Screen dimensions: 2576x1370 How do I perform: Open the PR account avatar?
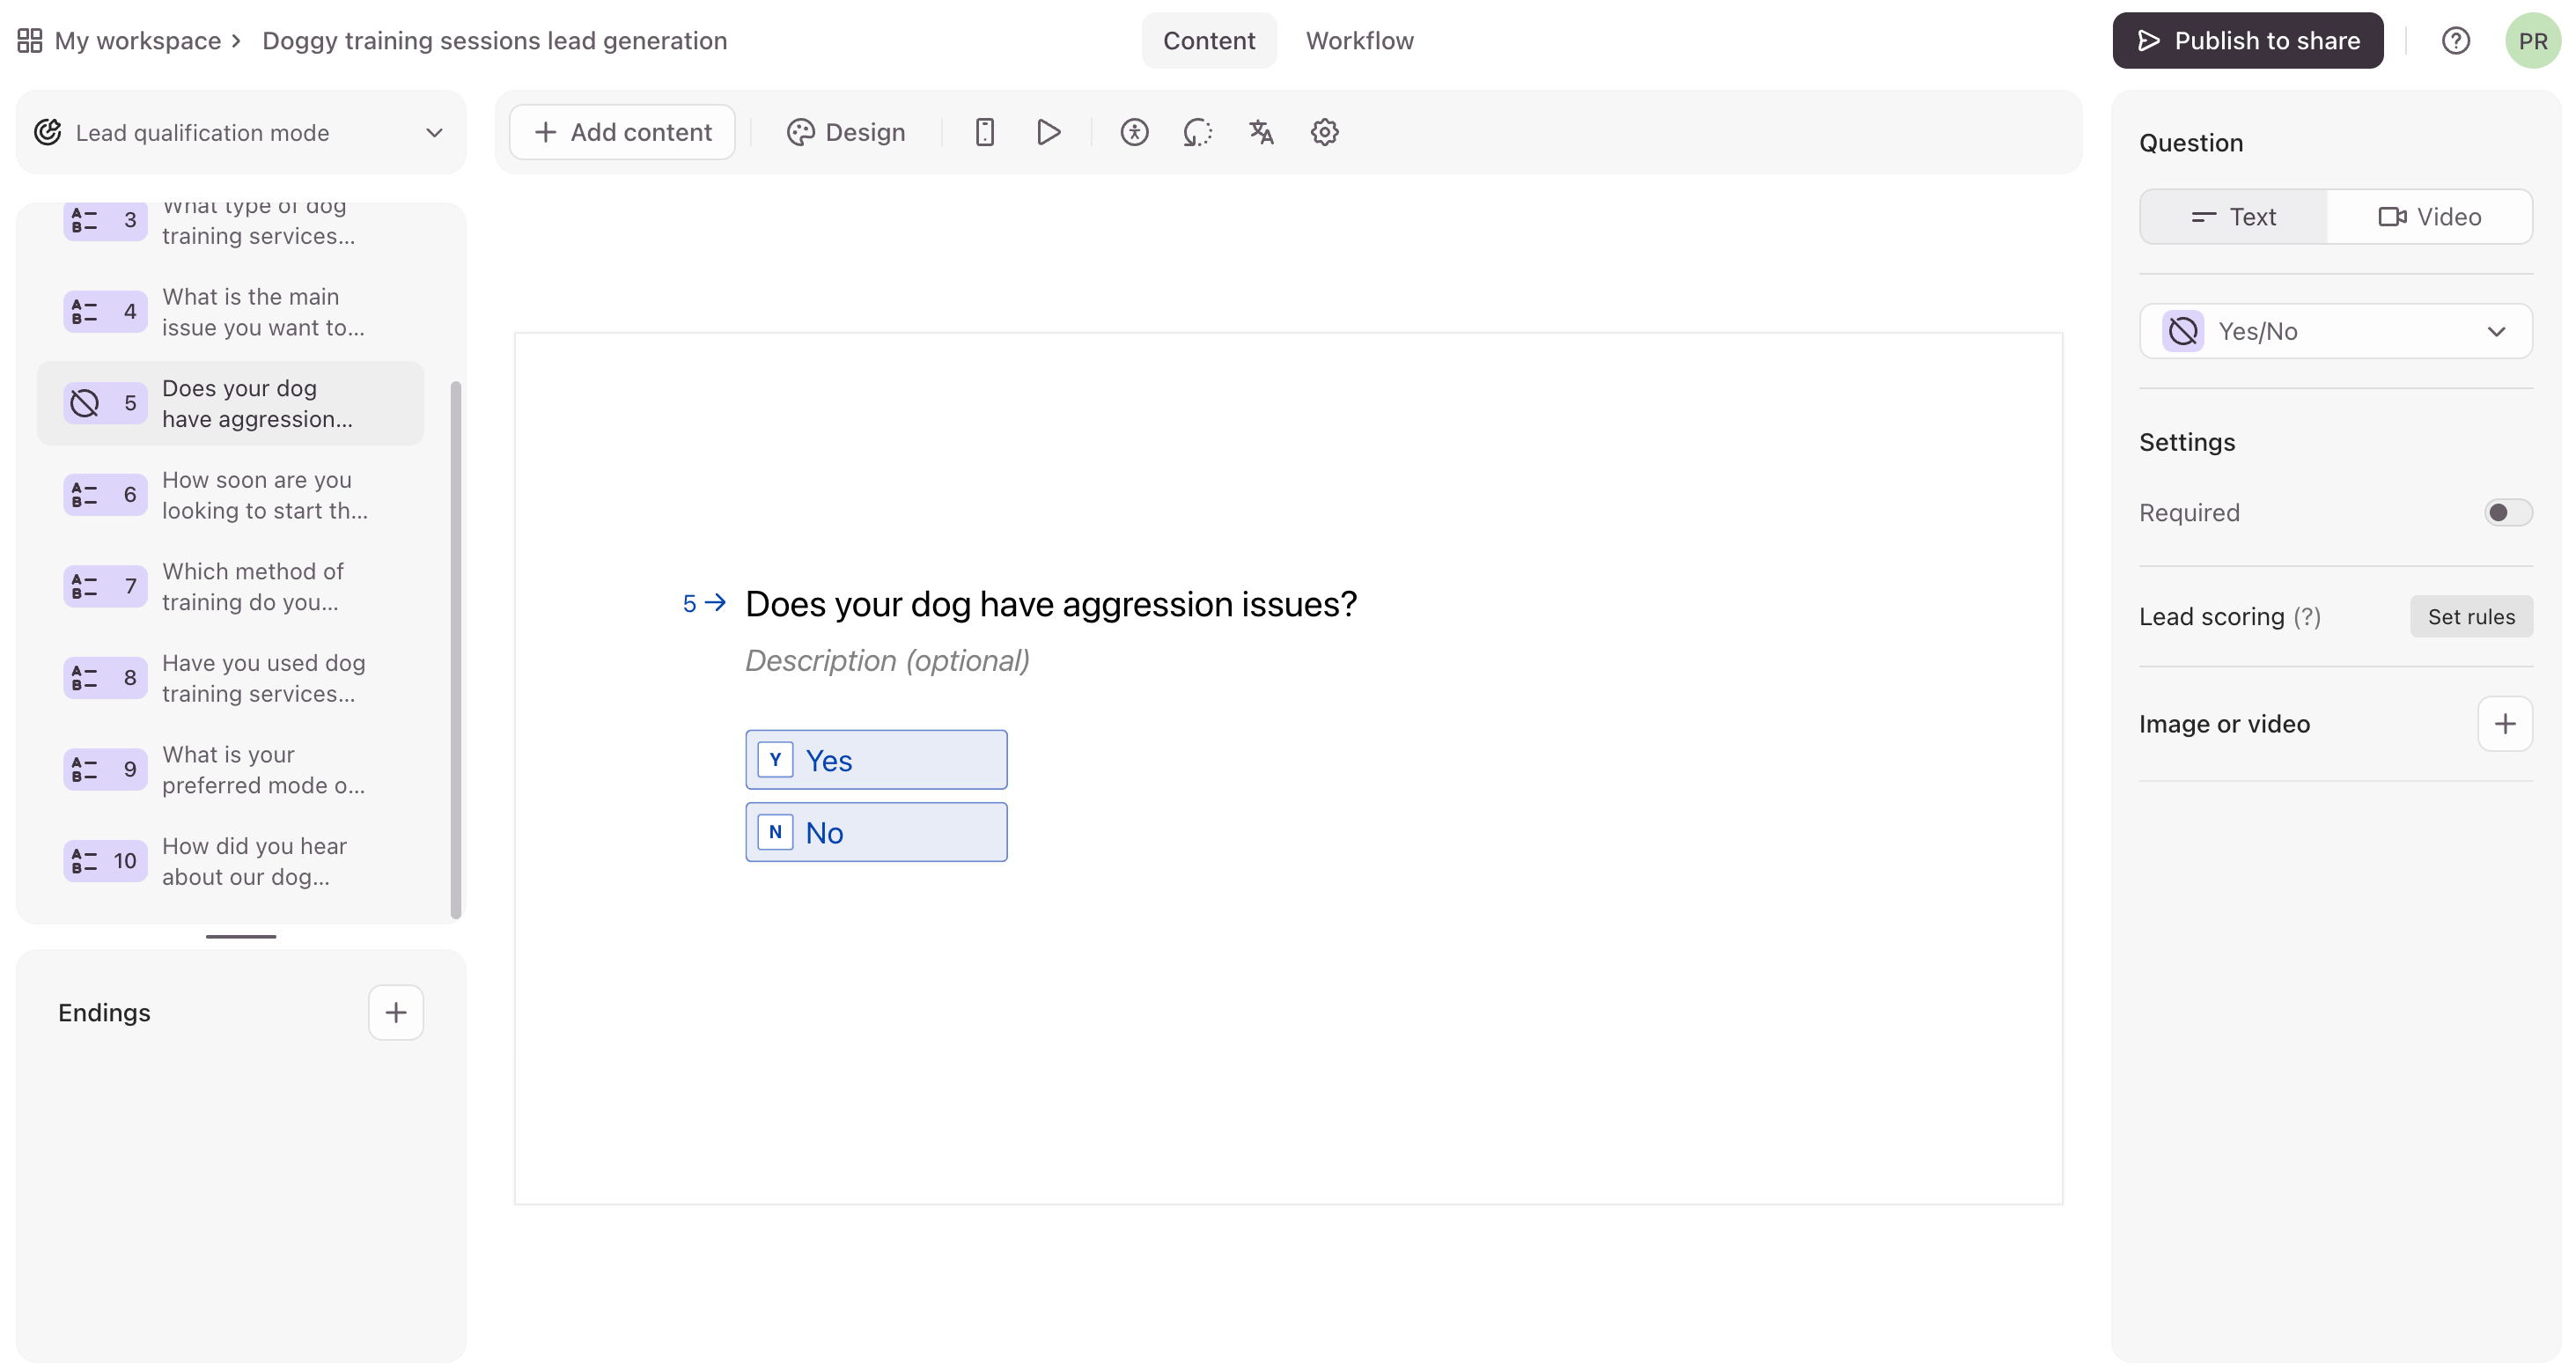click(2532, 41)
